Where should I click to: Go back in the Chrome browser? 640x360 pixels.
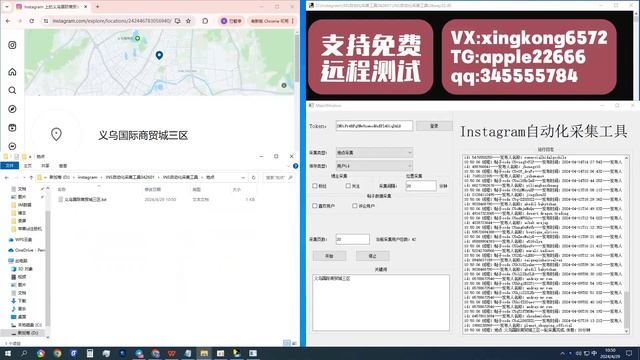(8, 21)
